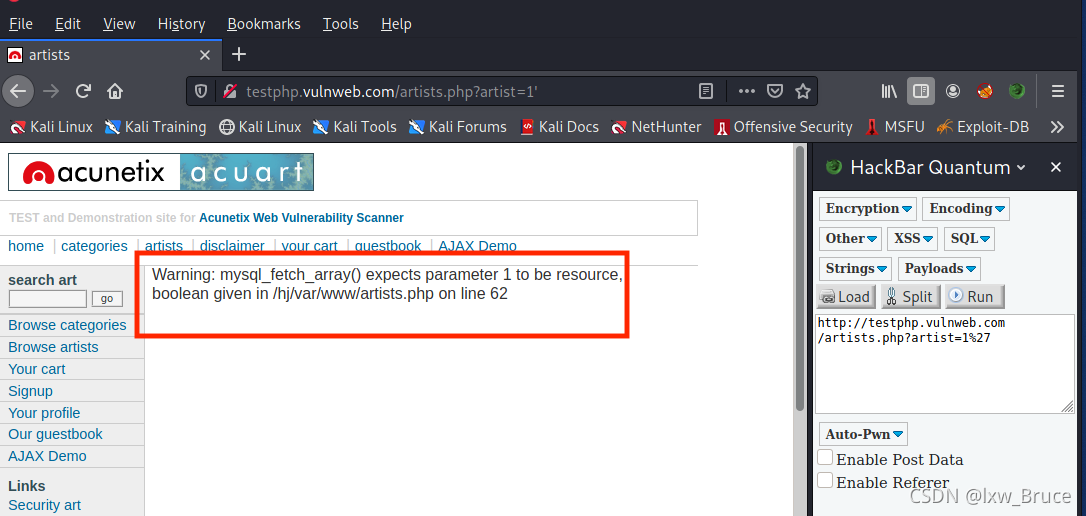
Task: Open Kali Training bookmark
Action: (155, 127)
